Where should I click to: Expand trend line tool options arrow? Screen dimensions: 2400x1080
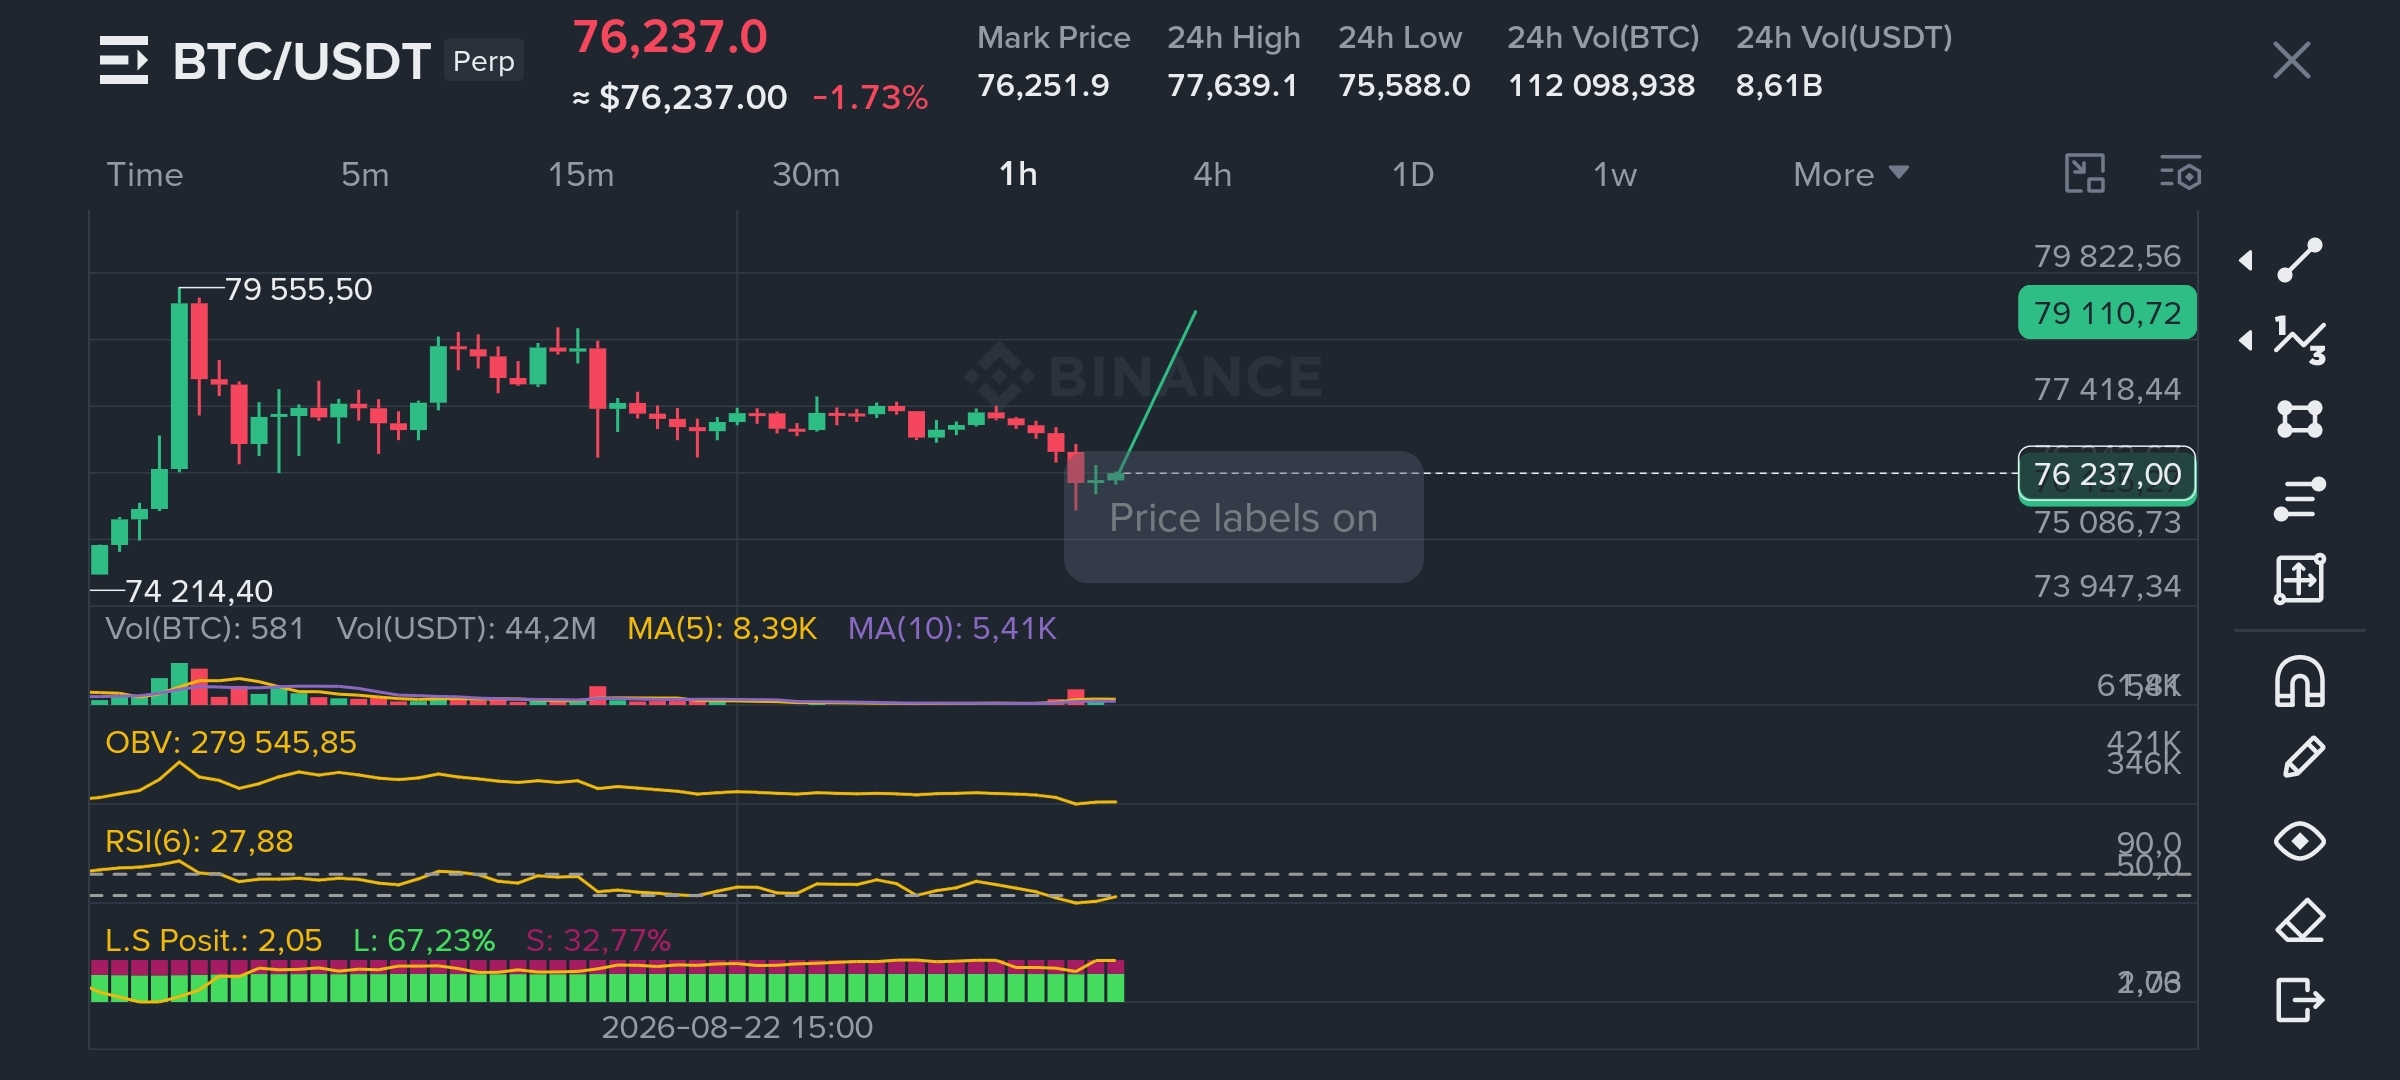pyautogui.click(x=2246, y=260)
